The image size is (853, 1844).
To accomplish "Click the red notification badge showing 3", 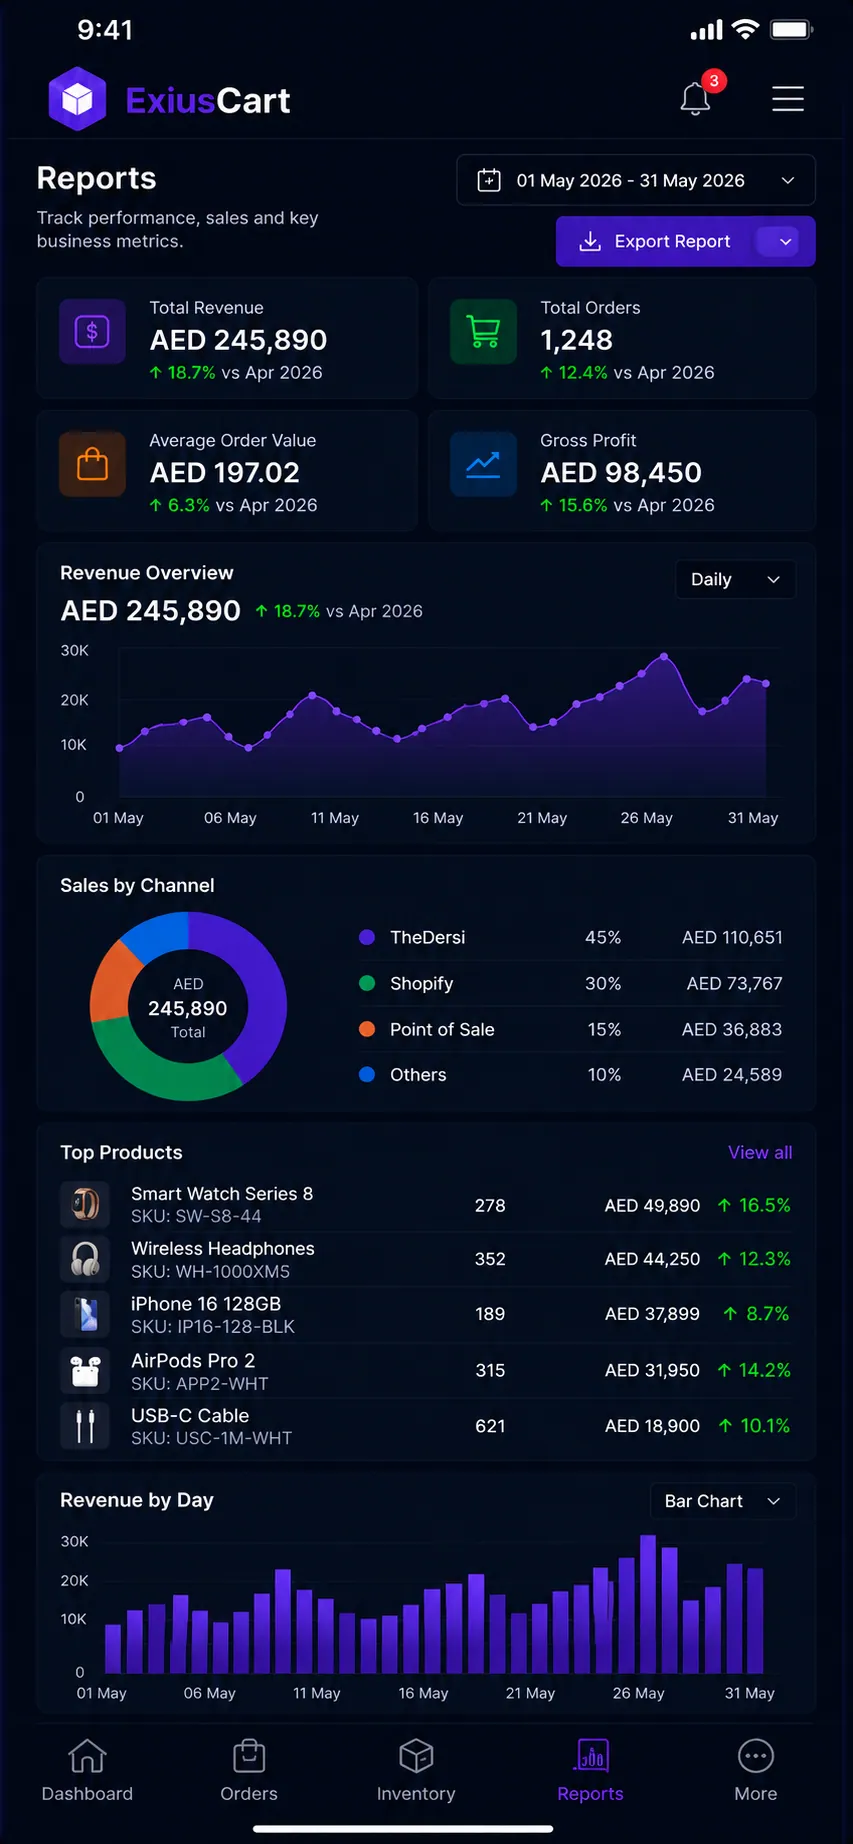I will click(714, 81).
